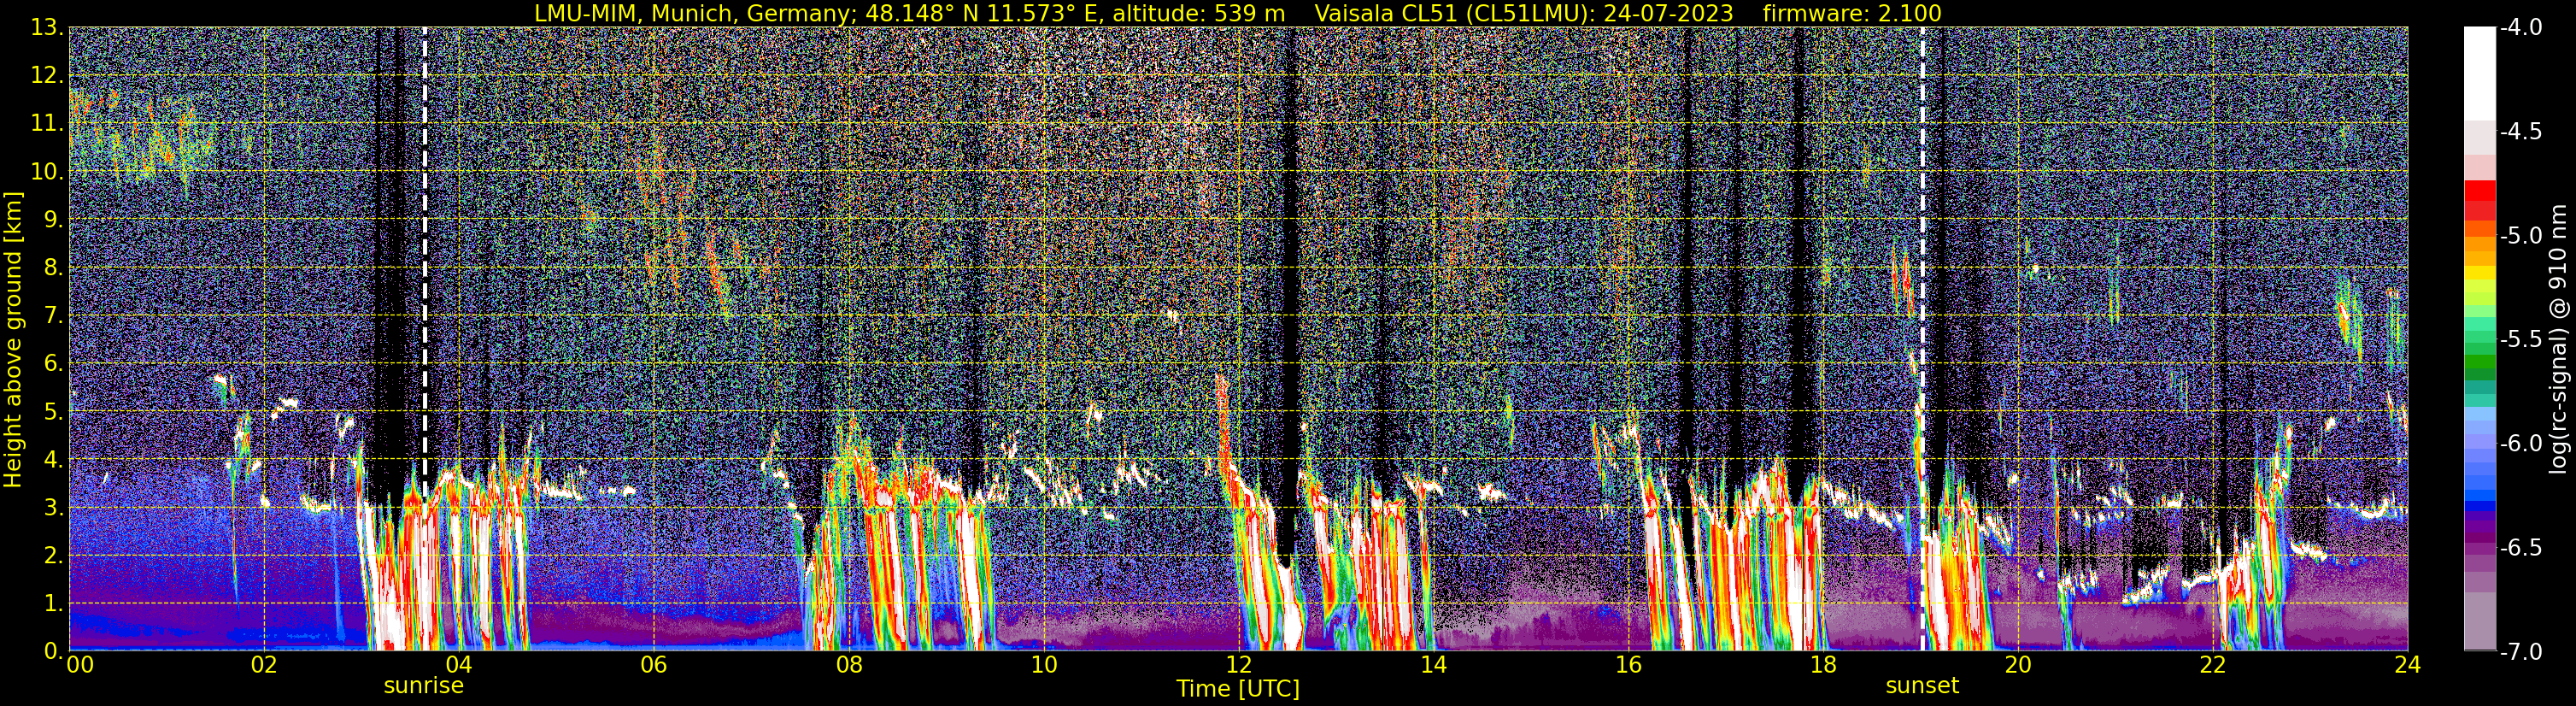The width and height of the screenshot is (2576, 706).
Task: Click the colorbar tick label '-6.0'
Action: point(2520,444)
